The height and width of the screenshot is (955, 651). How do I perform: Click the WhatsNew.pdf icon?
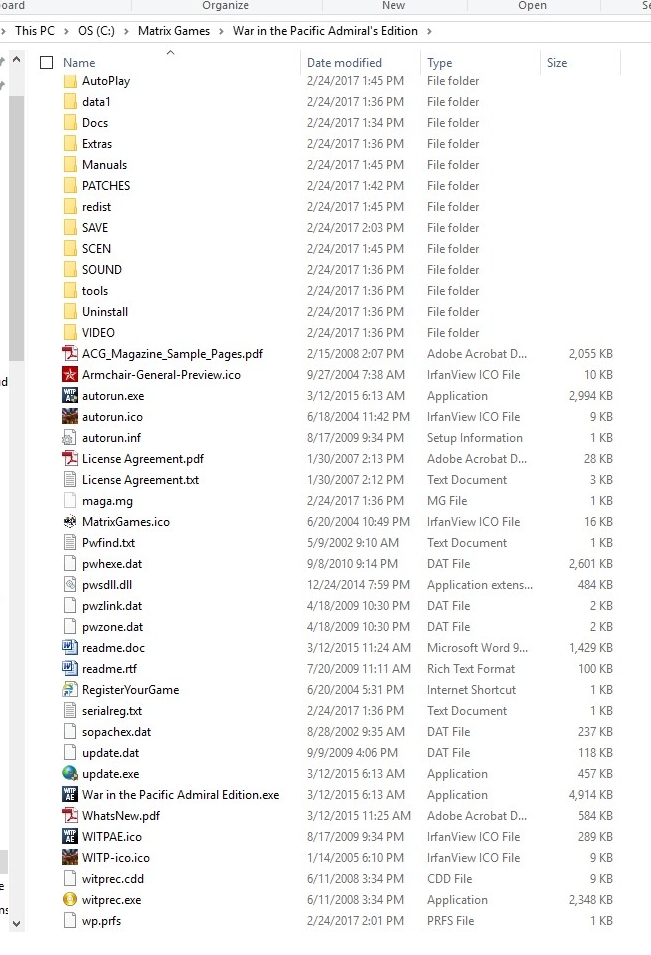click(x=70, y=816)
